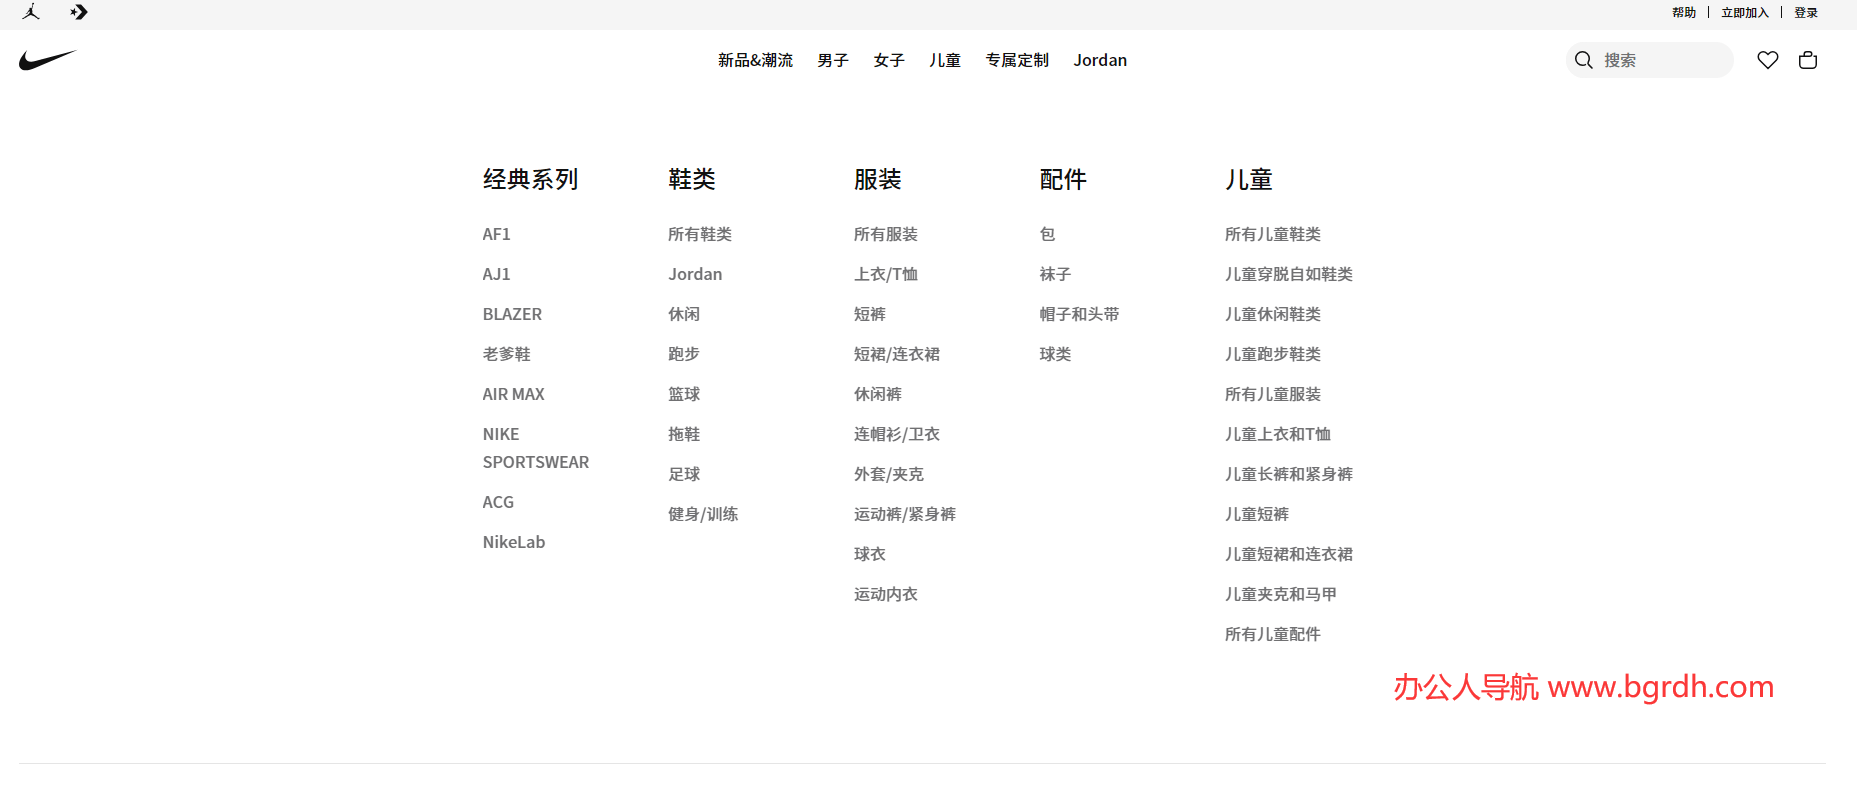Focus the 搜索 search field
The width and height of the screenshot is (1857, 812).
(x=1650, y=60)
